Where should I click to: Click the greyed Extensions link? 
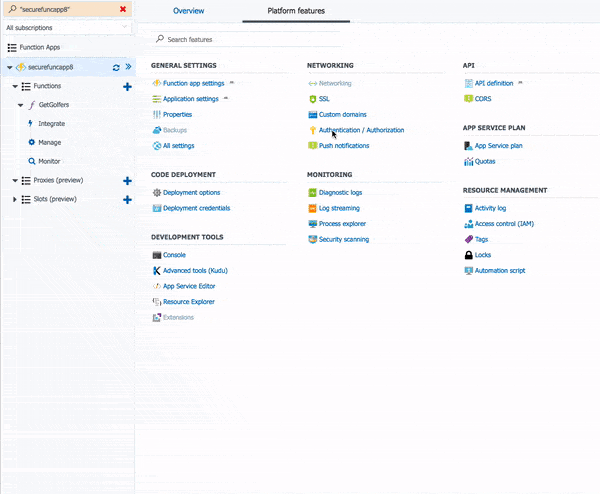[x=178, y=317]
